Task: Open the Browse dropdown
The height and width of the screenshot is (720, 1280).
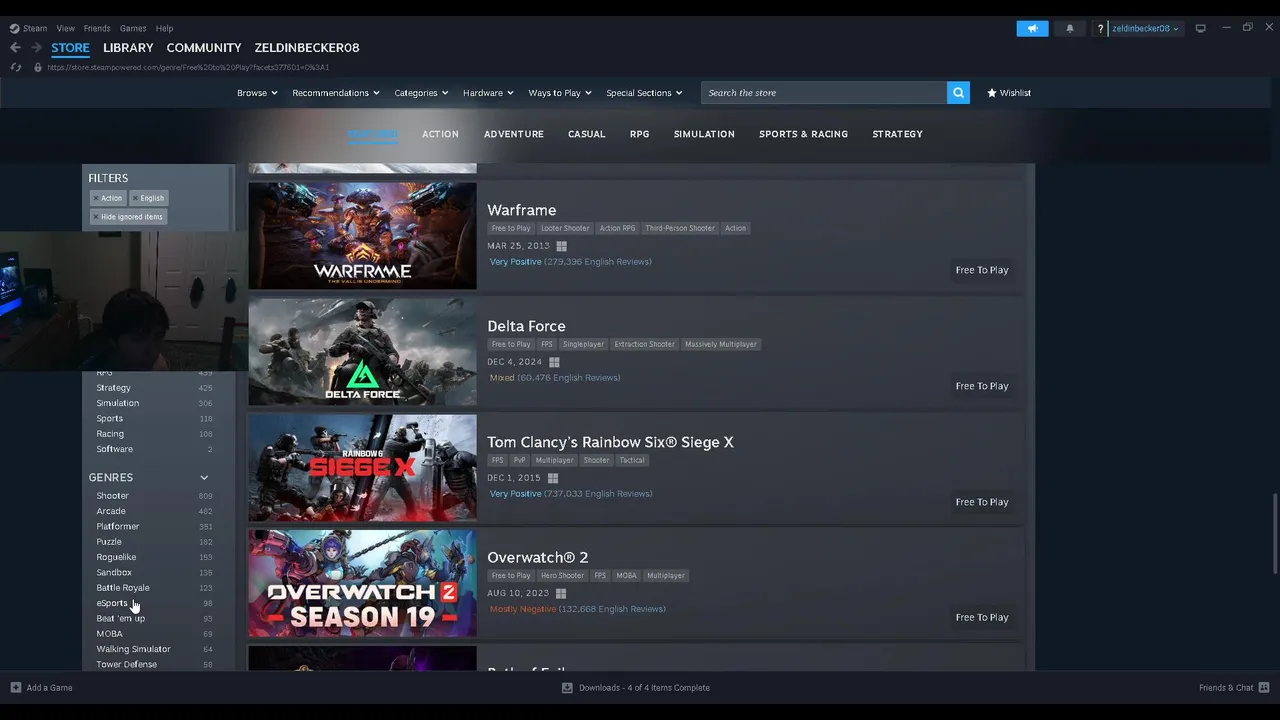Action: (257, 93)
